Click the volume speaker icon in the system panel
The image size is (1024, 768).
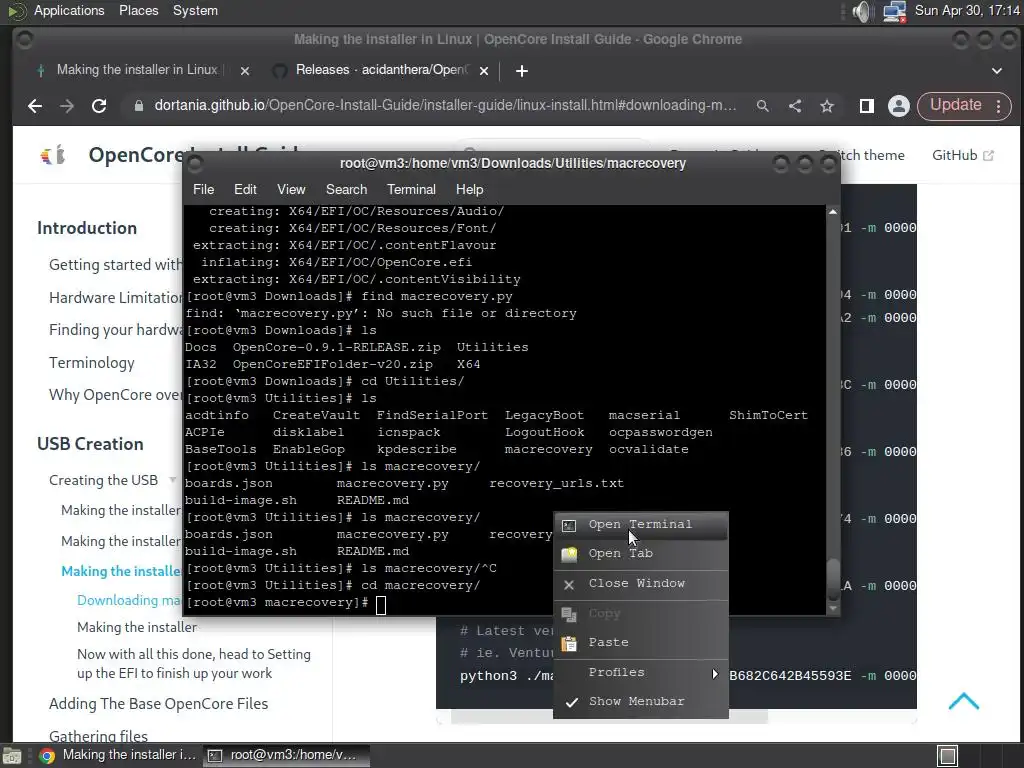[x=862, y=11]
